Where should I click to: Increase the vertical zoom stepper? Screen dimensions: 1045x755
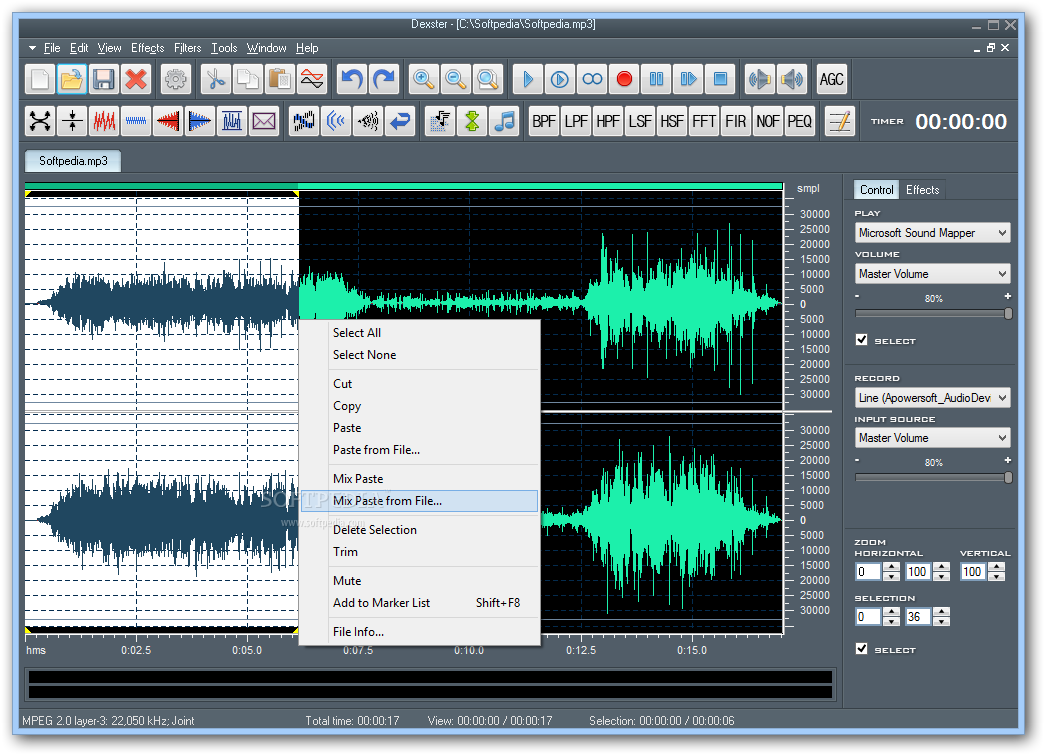[x=996, y=567]
